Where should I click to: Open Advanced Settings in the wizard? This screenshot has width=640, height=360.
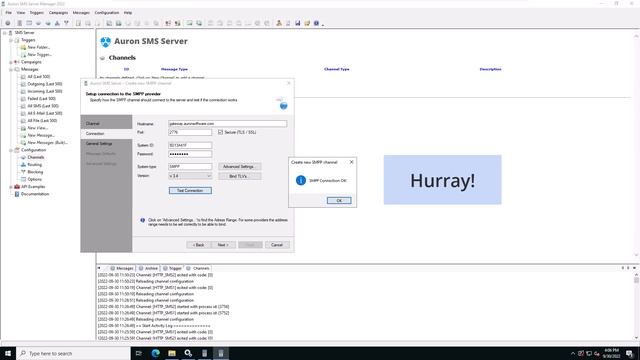[x=240, y=167]
